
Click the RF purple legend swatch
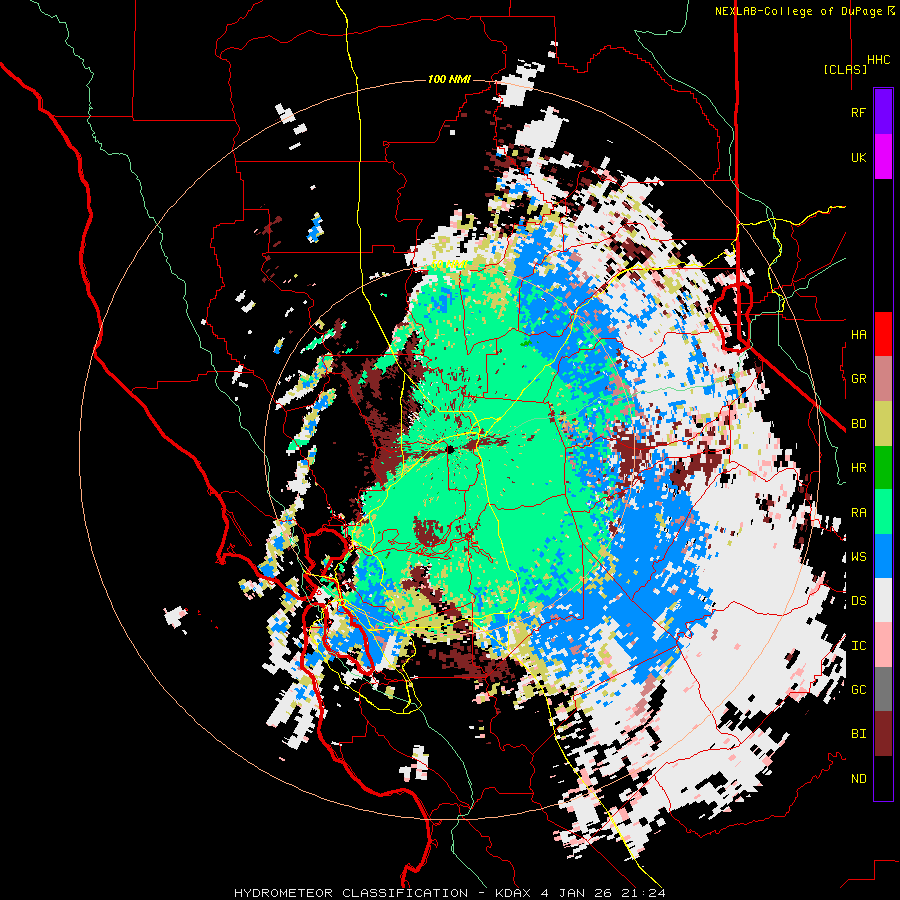(x=883, y=112)
